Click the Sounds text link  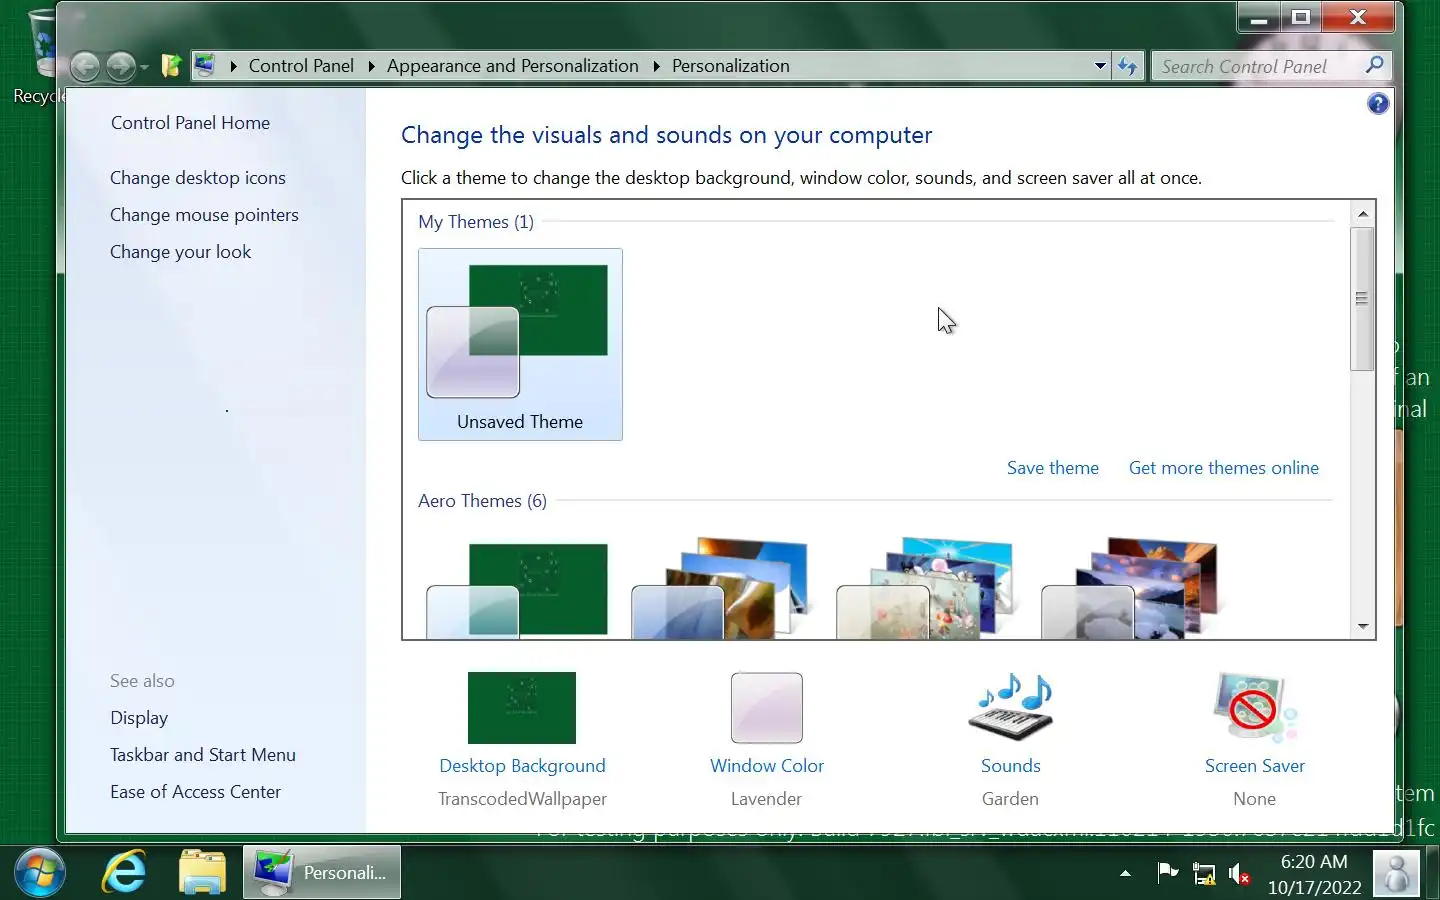tap(1011, 766)
